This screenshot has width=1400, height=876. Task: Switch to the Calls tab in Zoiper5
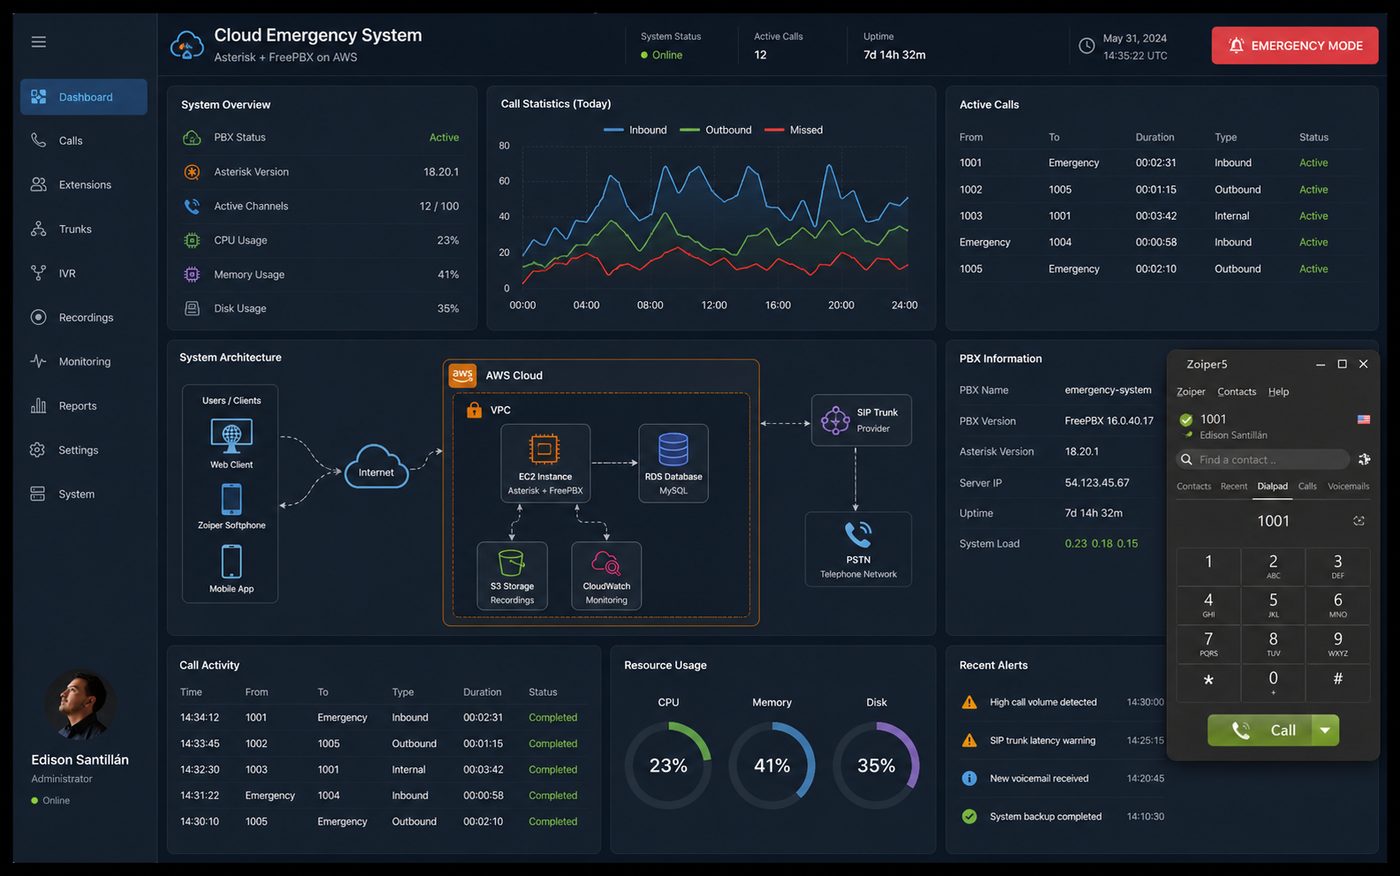[1308, 487]
